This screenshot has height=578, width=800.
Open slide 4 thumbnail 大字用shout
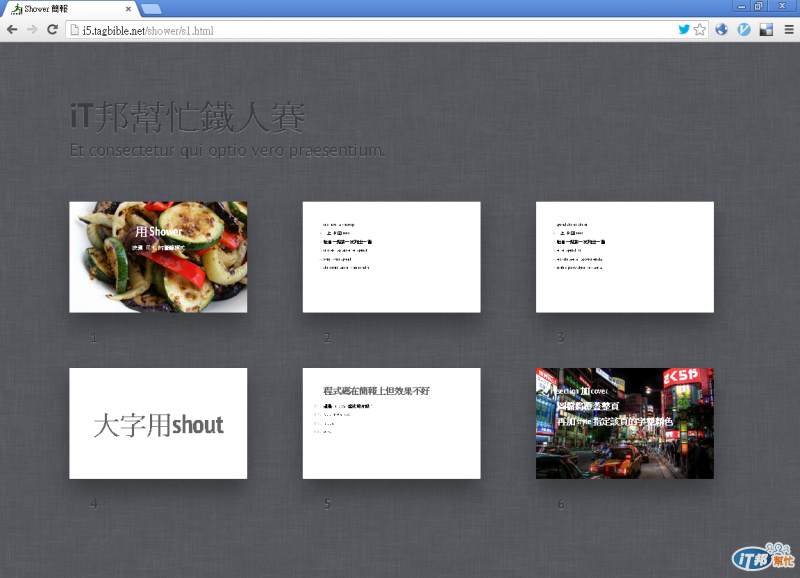158,423
